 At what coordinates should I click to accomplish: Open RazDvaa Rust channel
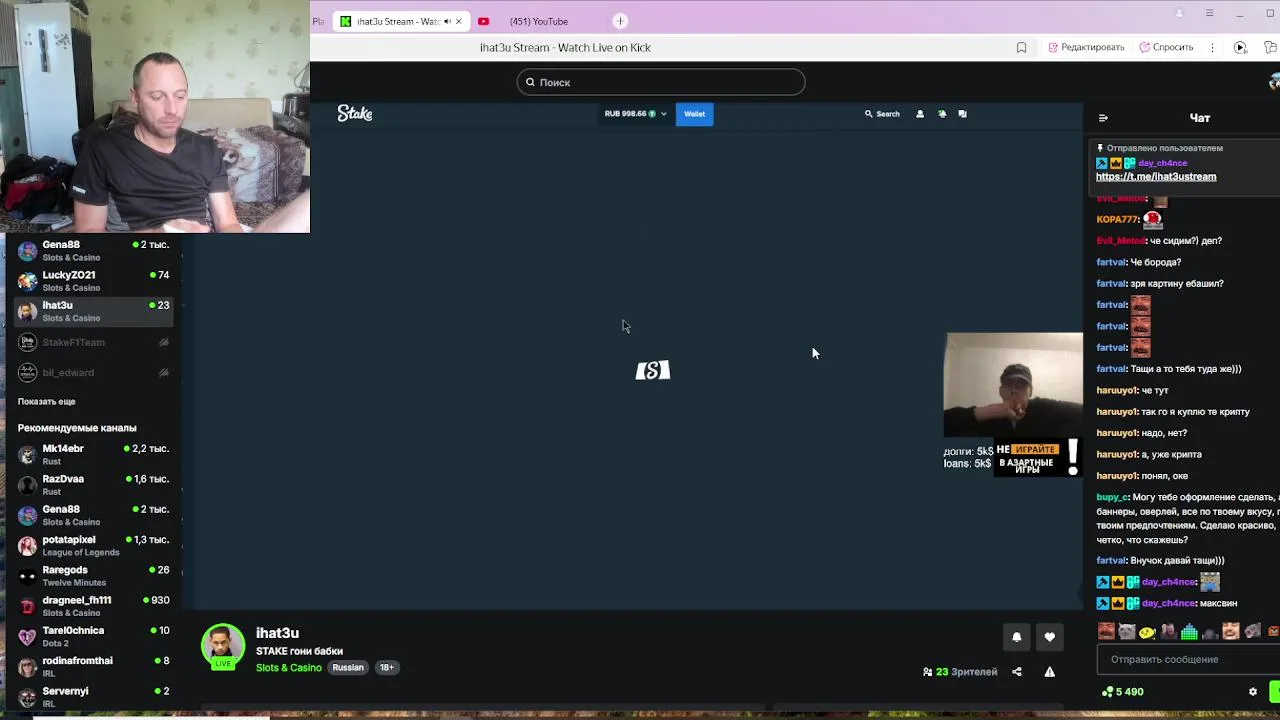tap(95, 485)
